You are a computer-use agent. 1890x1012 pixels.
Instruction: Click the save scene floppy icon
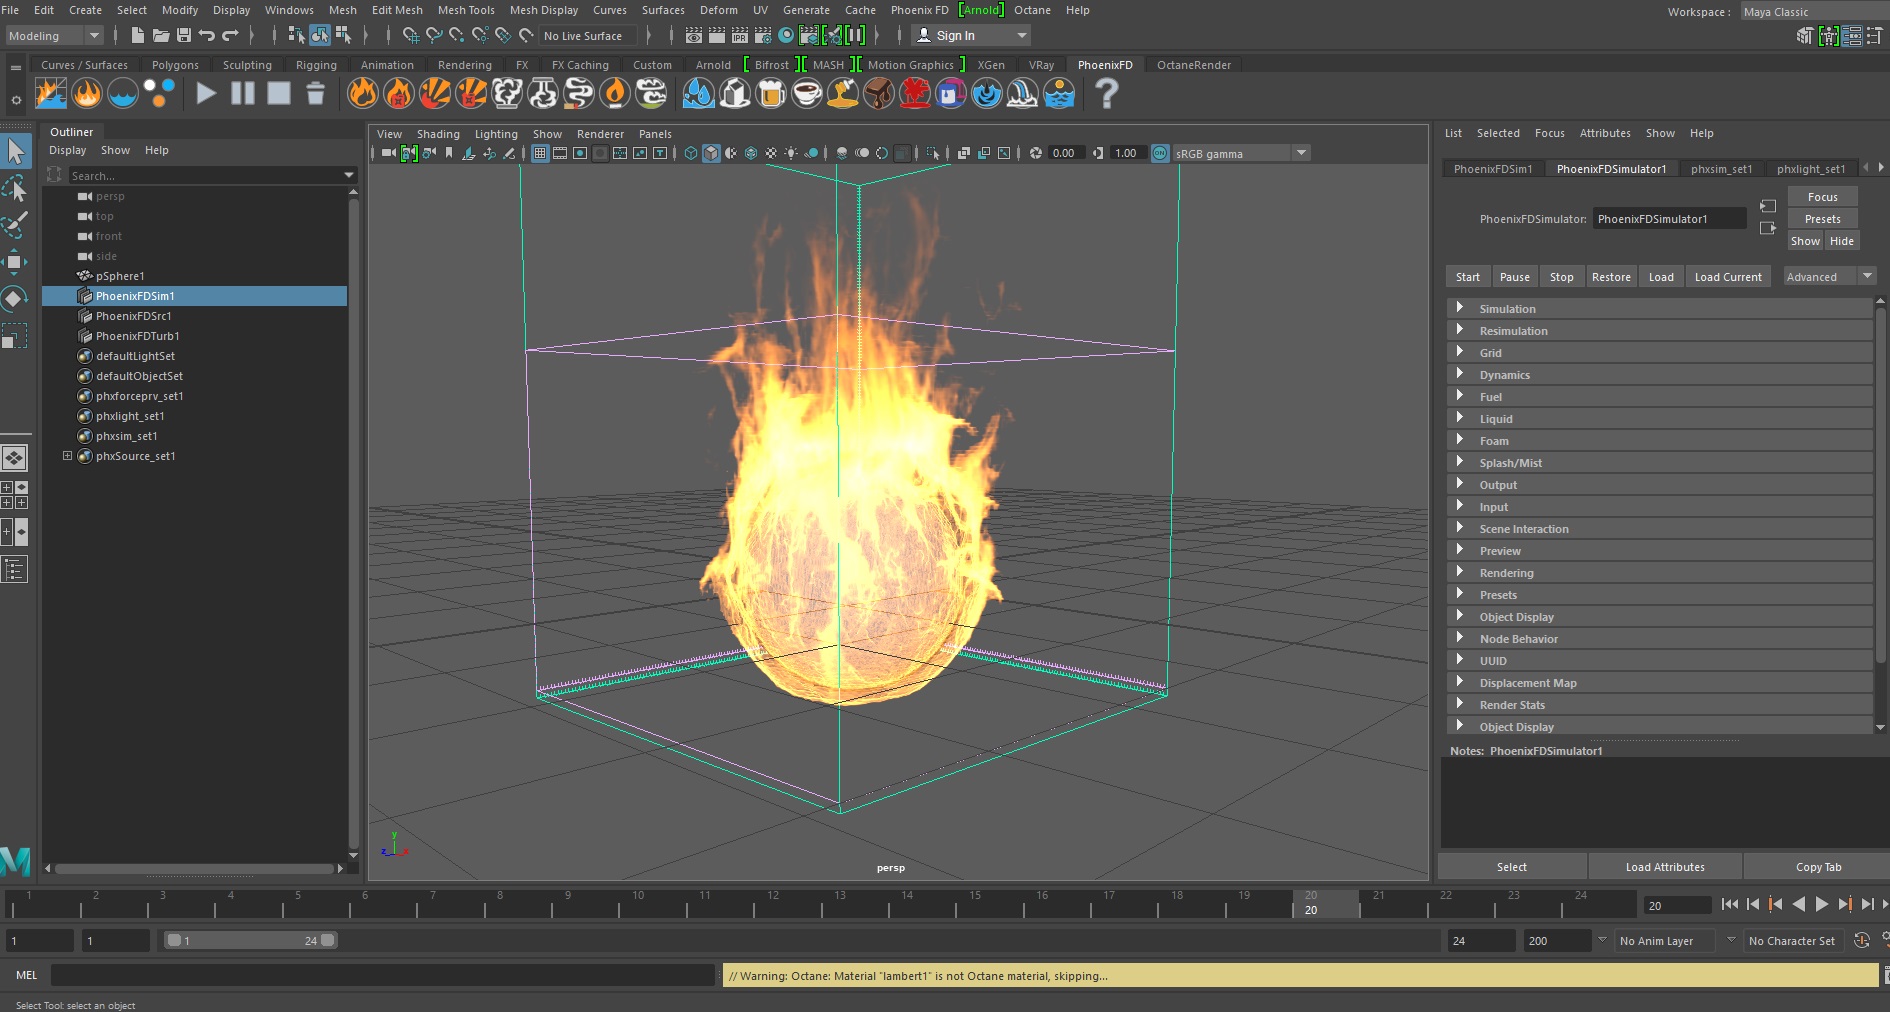tap(184, 36)
